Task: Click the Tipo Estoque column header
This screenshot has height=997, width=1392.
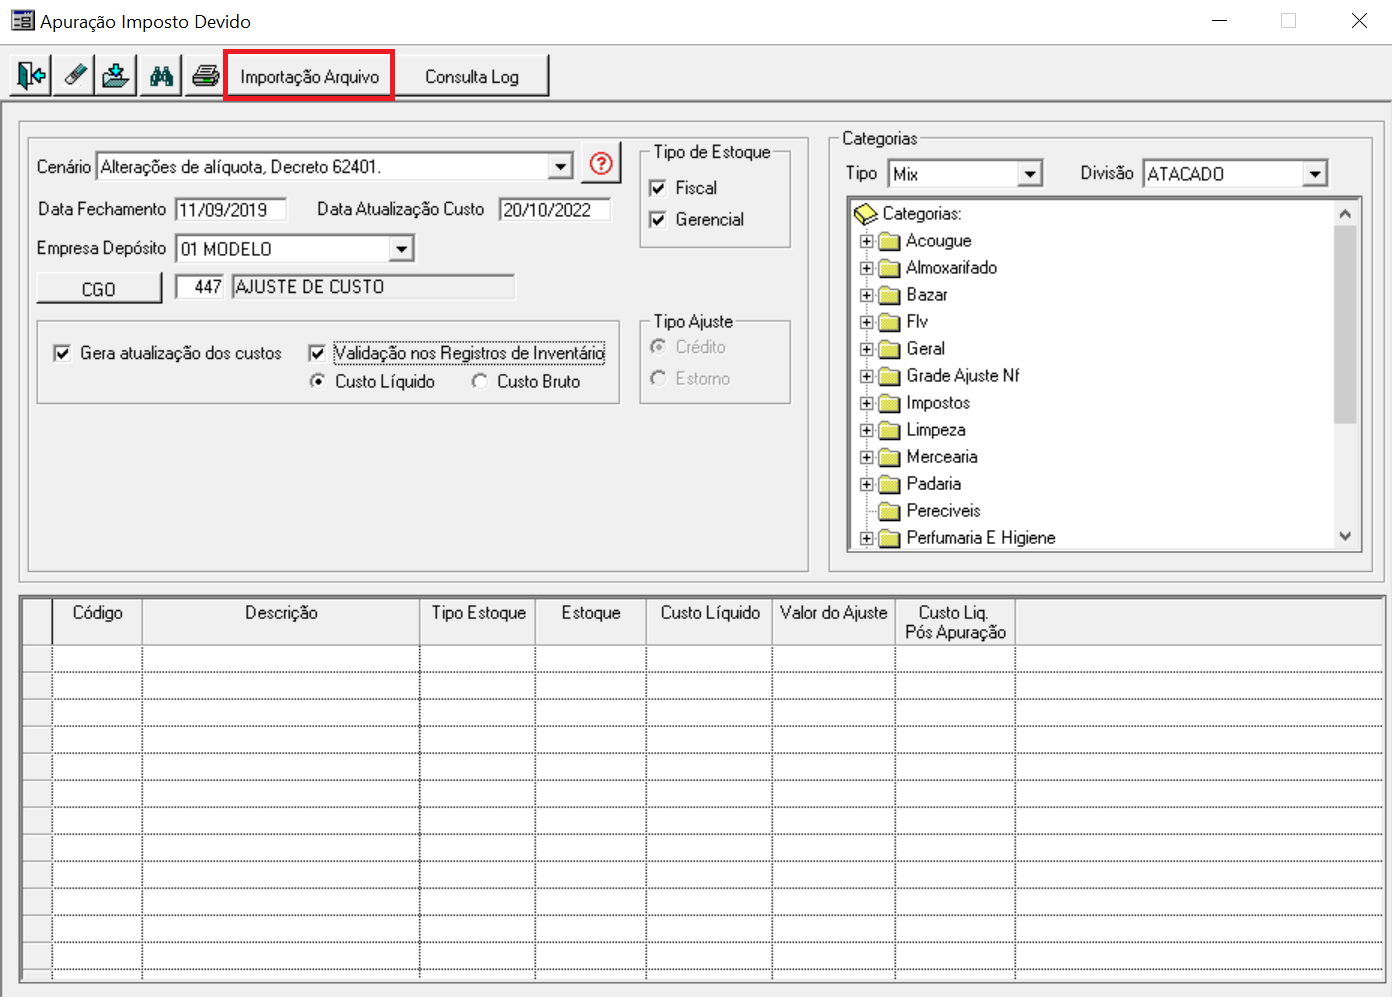Action: coord(478,621)
